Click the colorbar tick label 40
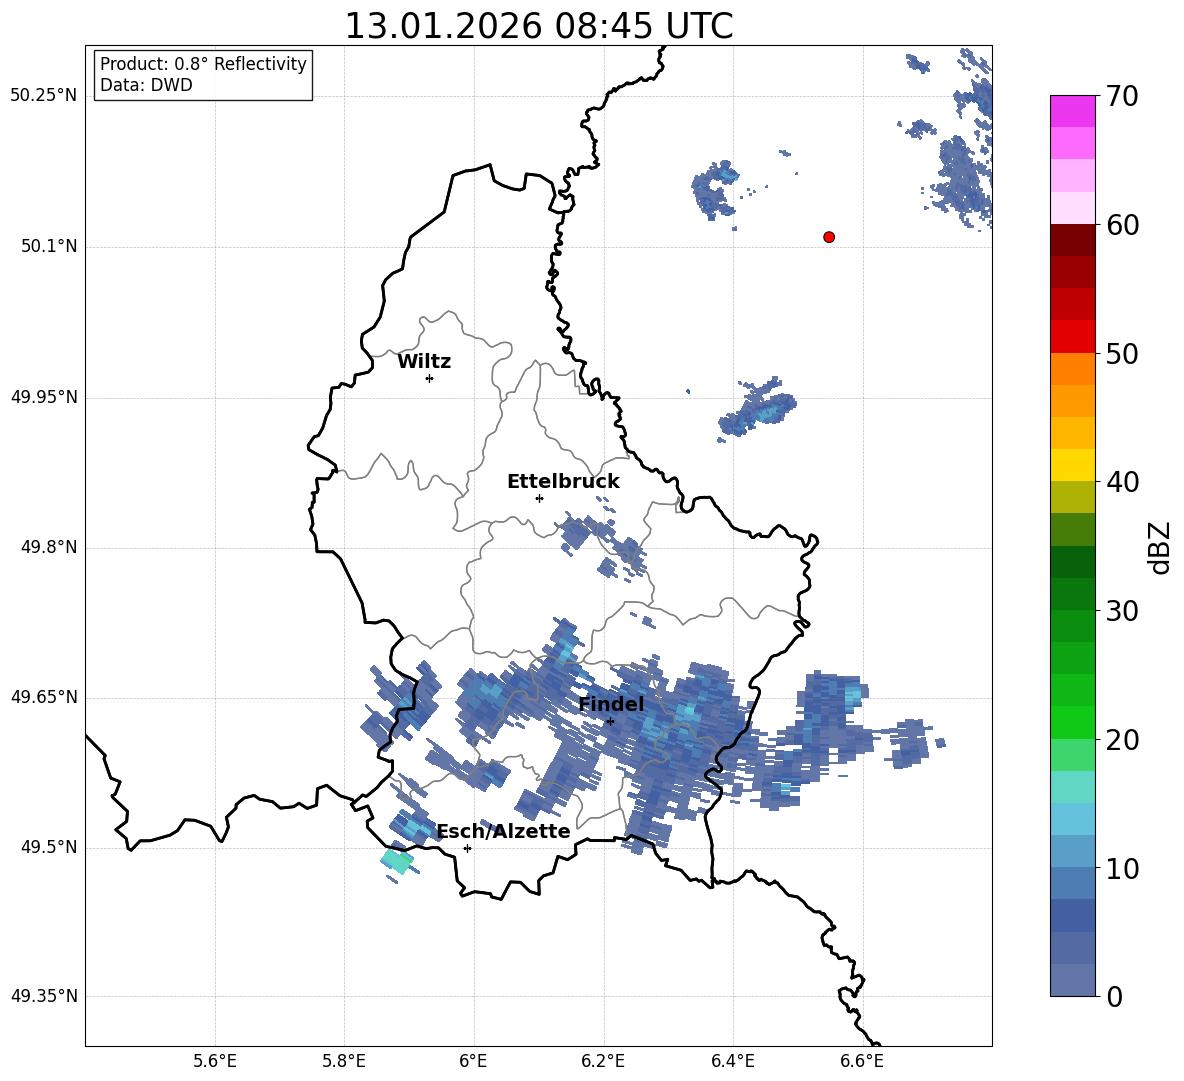This screenshot has width=1184, height=1081. [1122, 482]
